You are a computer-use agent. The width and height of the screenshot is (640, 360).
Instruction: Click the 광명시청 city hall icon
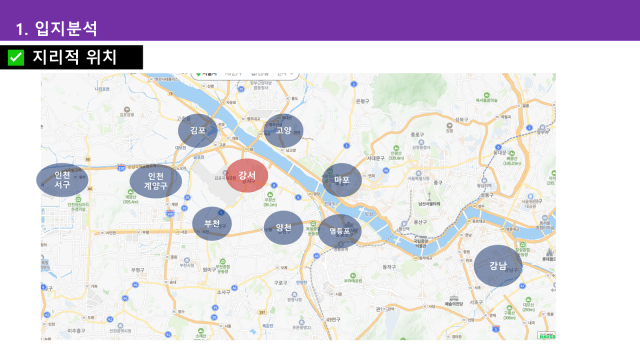(x=294, y=295)
